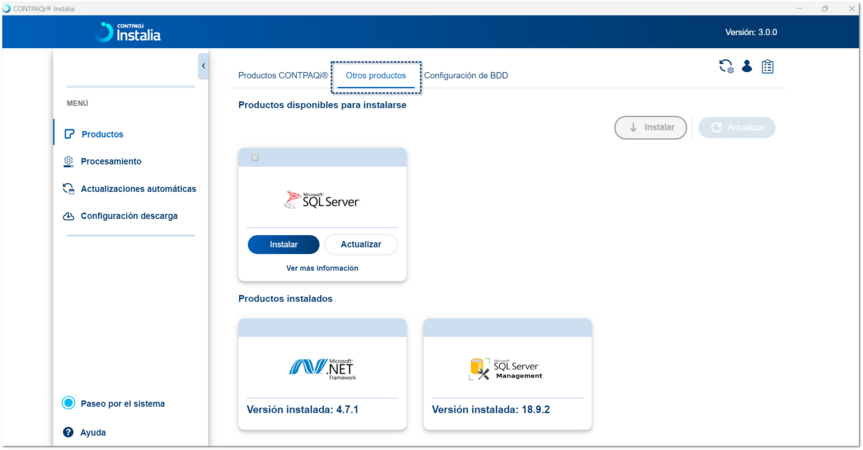Viewport: 863px width, 450px height.
Task: Open the clipboard log icon
Action: [767, 67]
